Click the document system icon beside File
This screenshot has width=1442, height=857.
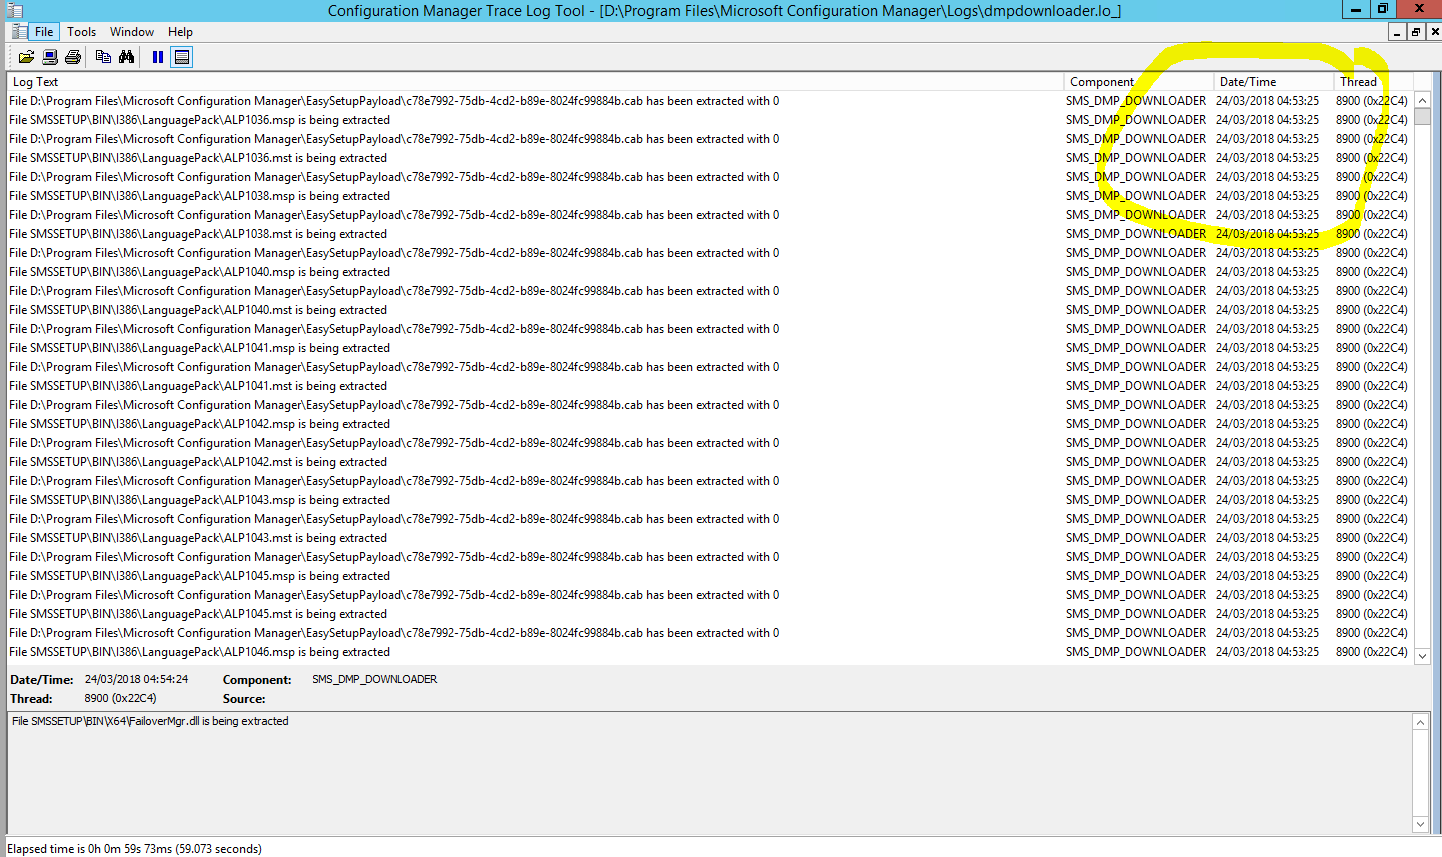tap(19, 32)
